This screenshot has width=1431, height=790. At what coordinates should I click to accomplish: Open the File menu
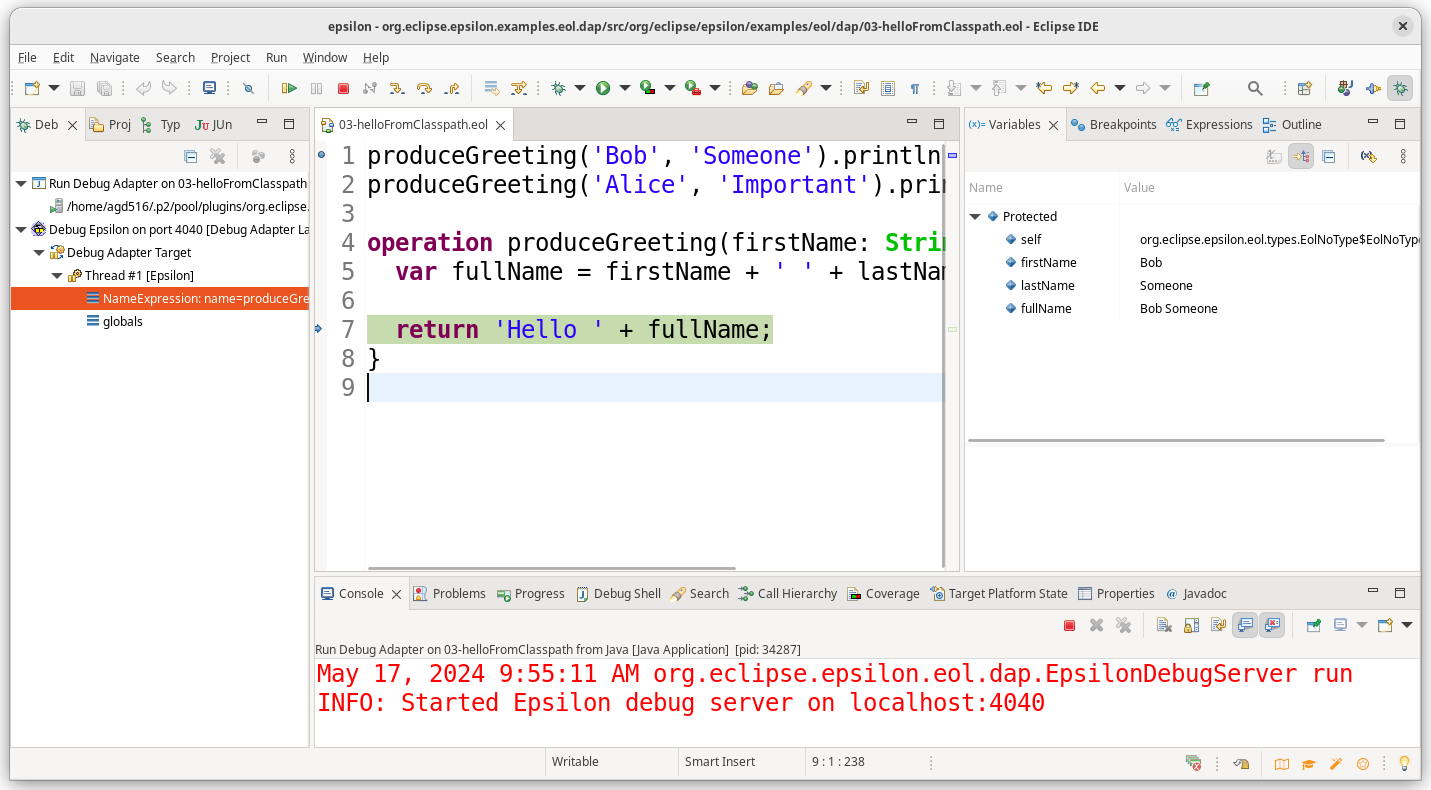27,58
